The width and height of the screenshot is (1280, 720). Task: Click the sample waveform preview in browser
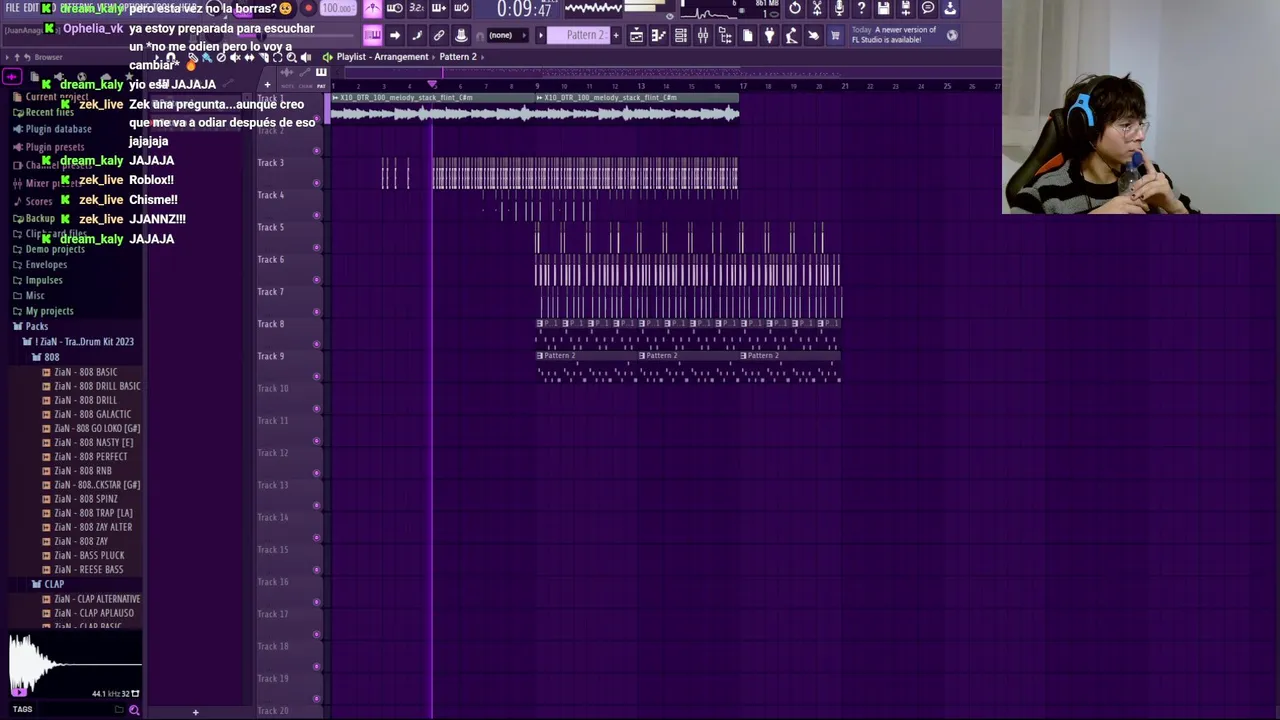(x=75, y=663)
